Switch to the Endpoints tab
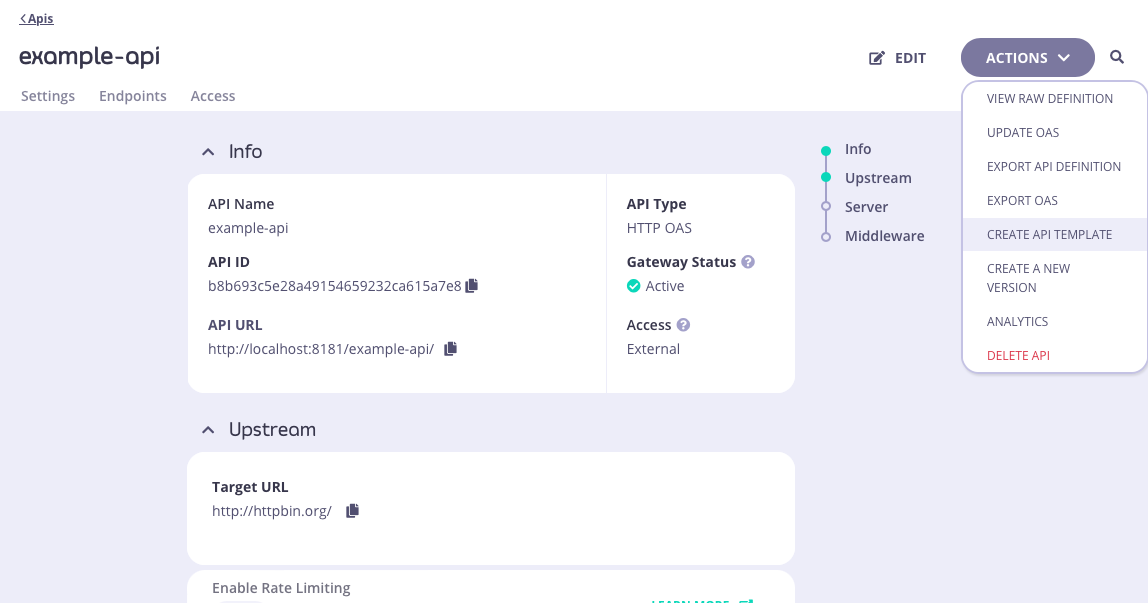Viewport: 1148px width, 603px height. (132, 95)
